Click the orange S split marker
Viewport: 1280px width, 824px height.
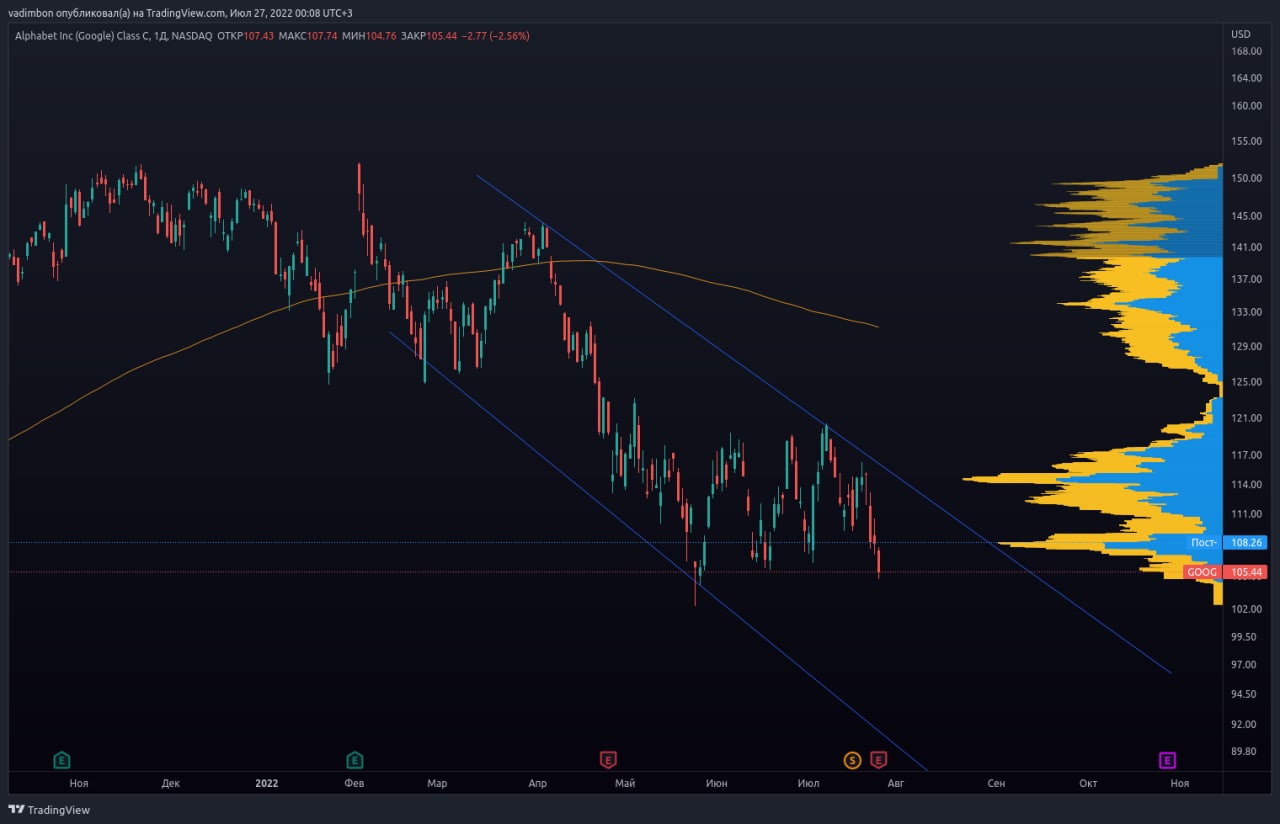click(852, 760)
